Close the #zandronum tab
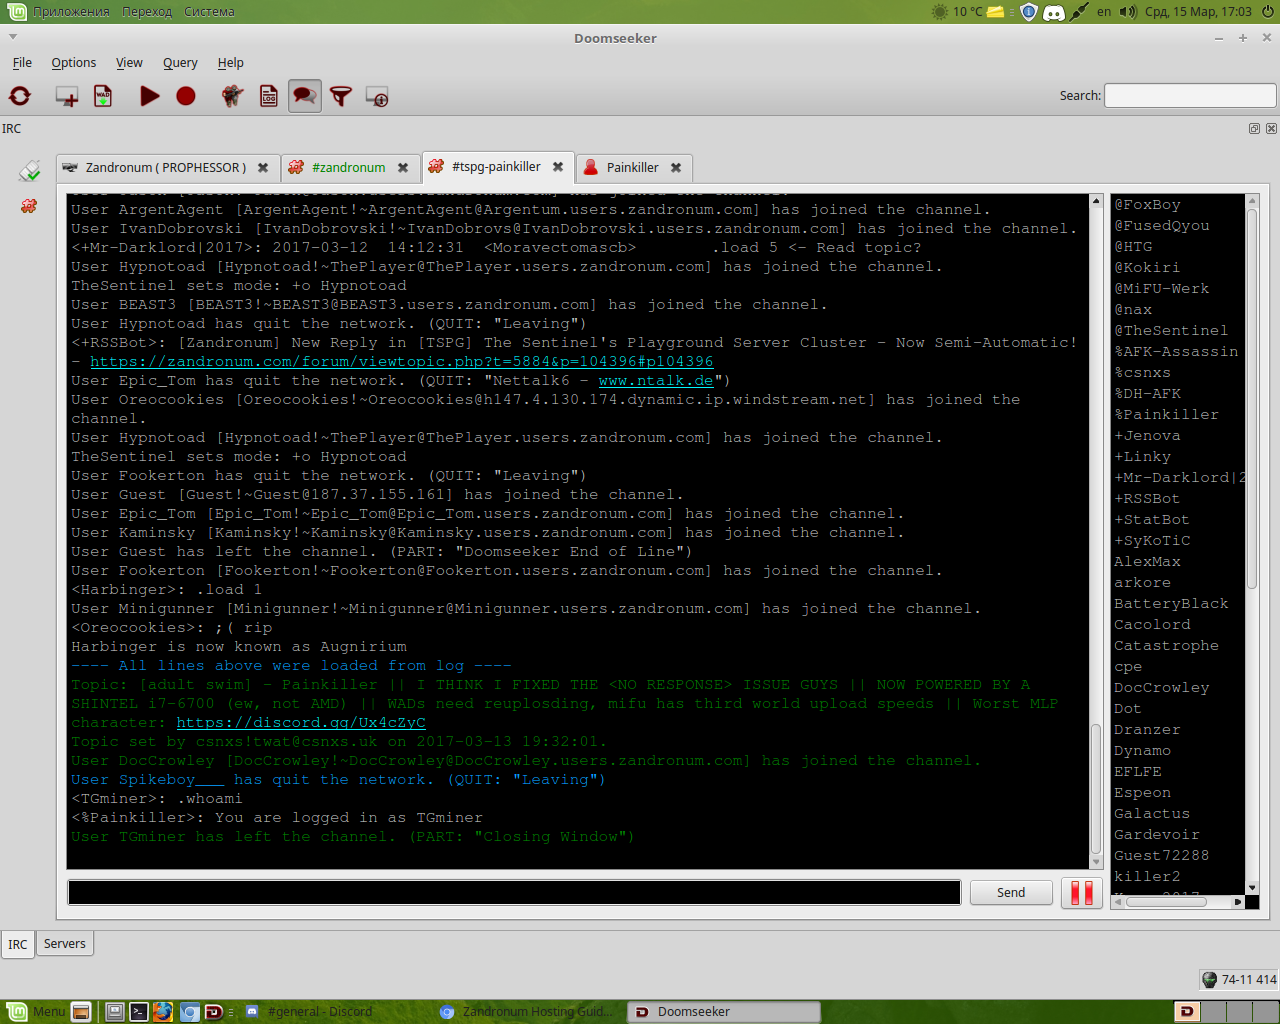1280x1024 pixels. [x=403, y=167]
